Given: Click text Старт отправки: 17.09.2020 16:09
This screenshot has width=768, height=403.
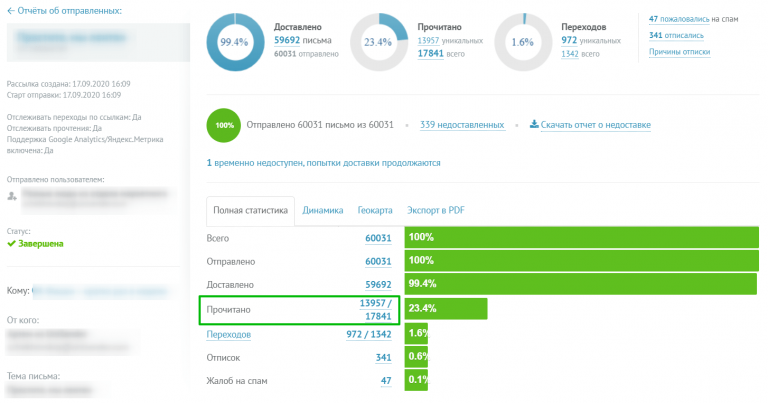Looking at the screenshot, I should (x=64, y=95).
